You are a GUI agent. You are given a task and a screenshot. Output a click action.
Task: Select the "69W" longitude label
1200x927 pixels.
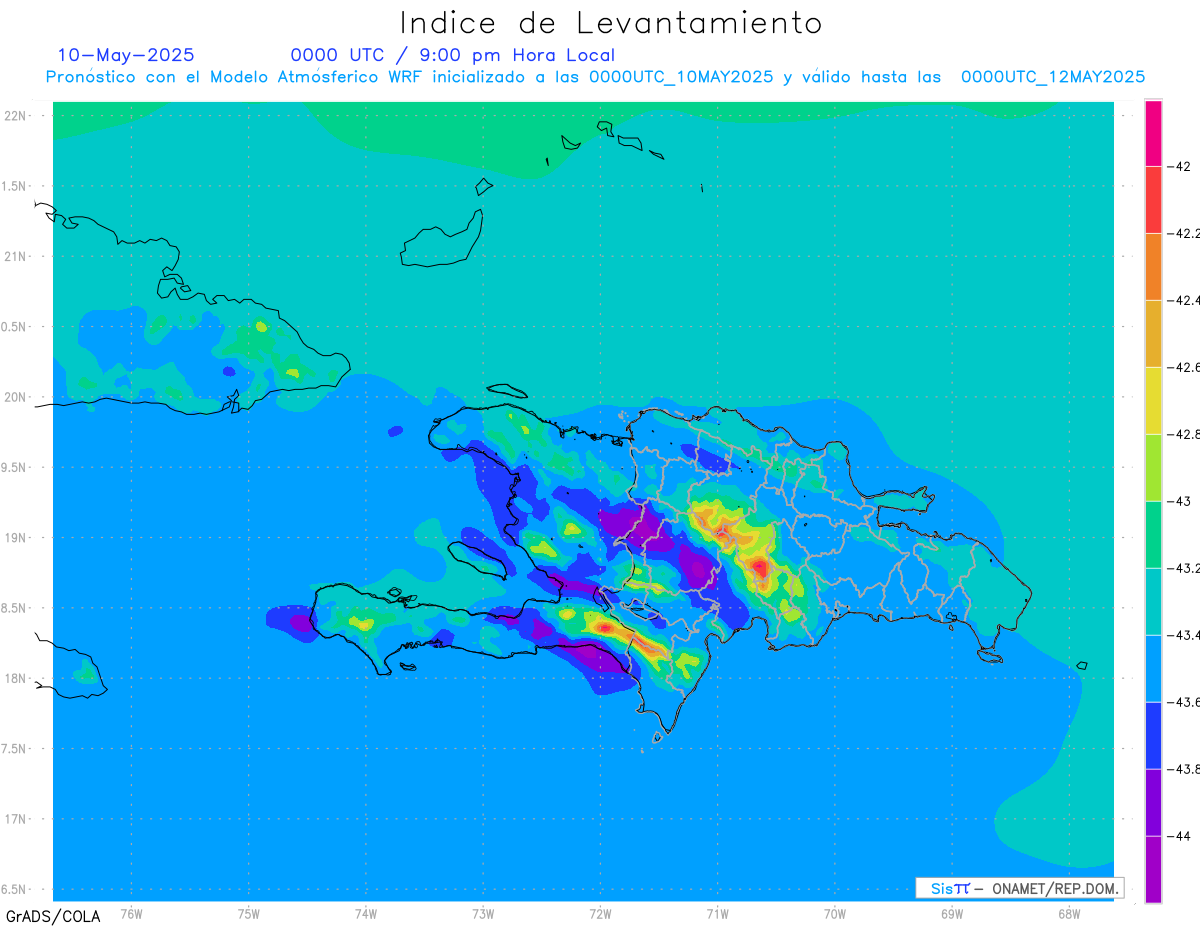click(x=952, y=912)
